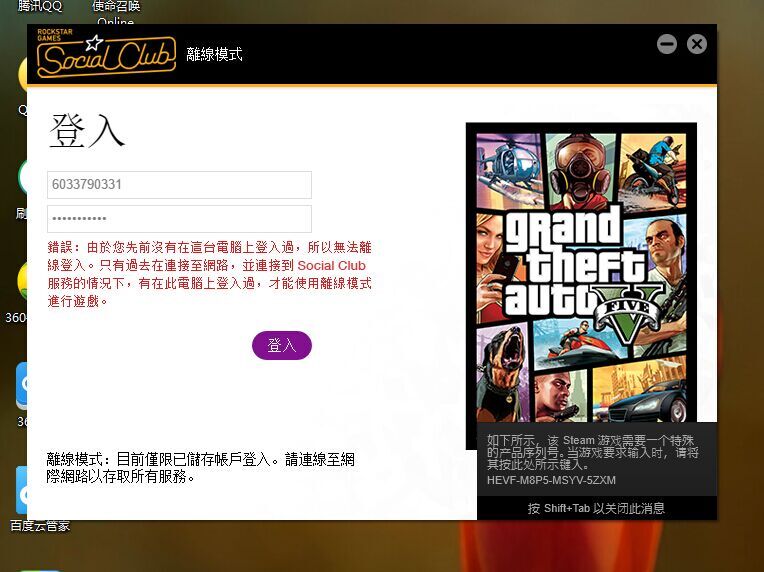
Task: Click the masked password field
Action: click(x=179, y=218)
